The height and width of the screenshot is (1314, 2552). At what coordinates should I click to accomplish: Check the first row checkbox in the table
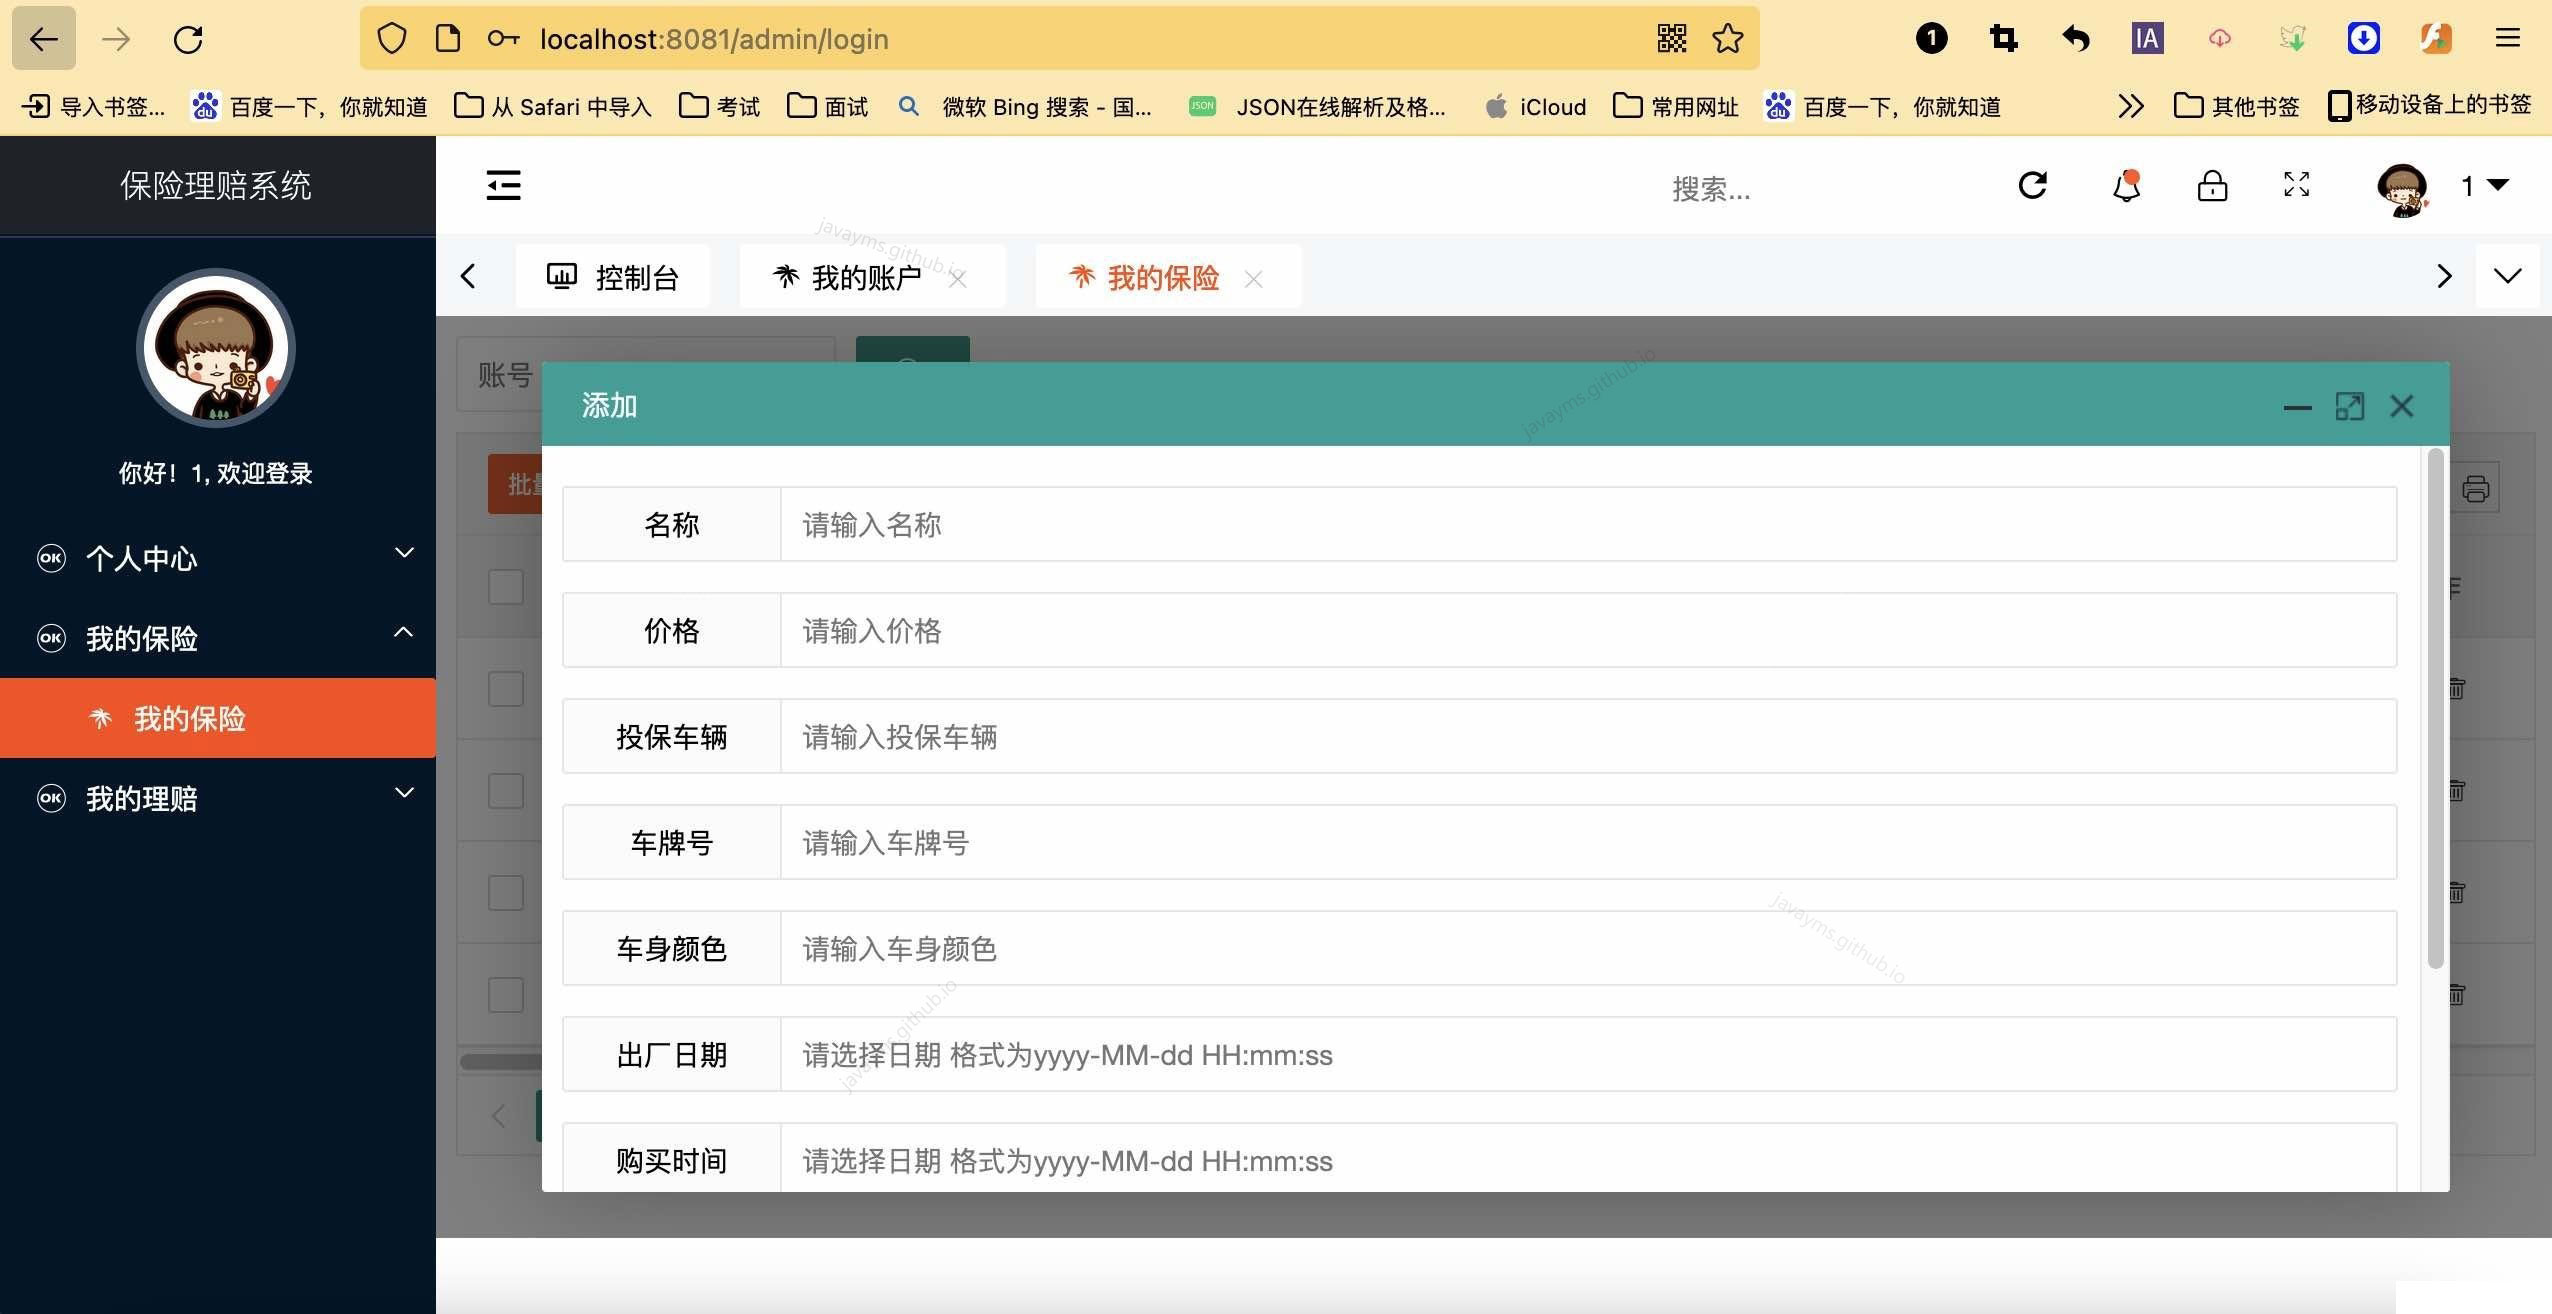click(505, 588)
